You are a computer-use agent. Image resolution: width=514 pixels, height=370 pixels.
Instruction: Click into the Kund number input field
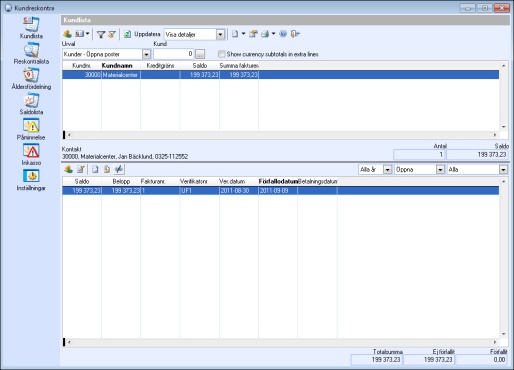pyautogui.click(x=173, y=54)
